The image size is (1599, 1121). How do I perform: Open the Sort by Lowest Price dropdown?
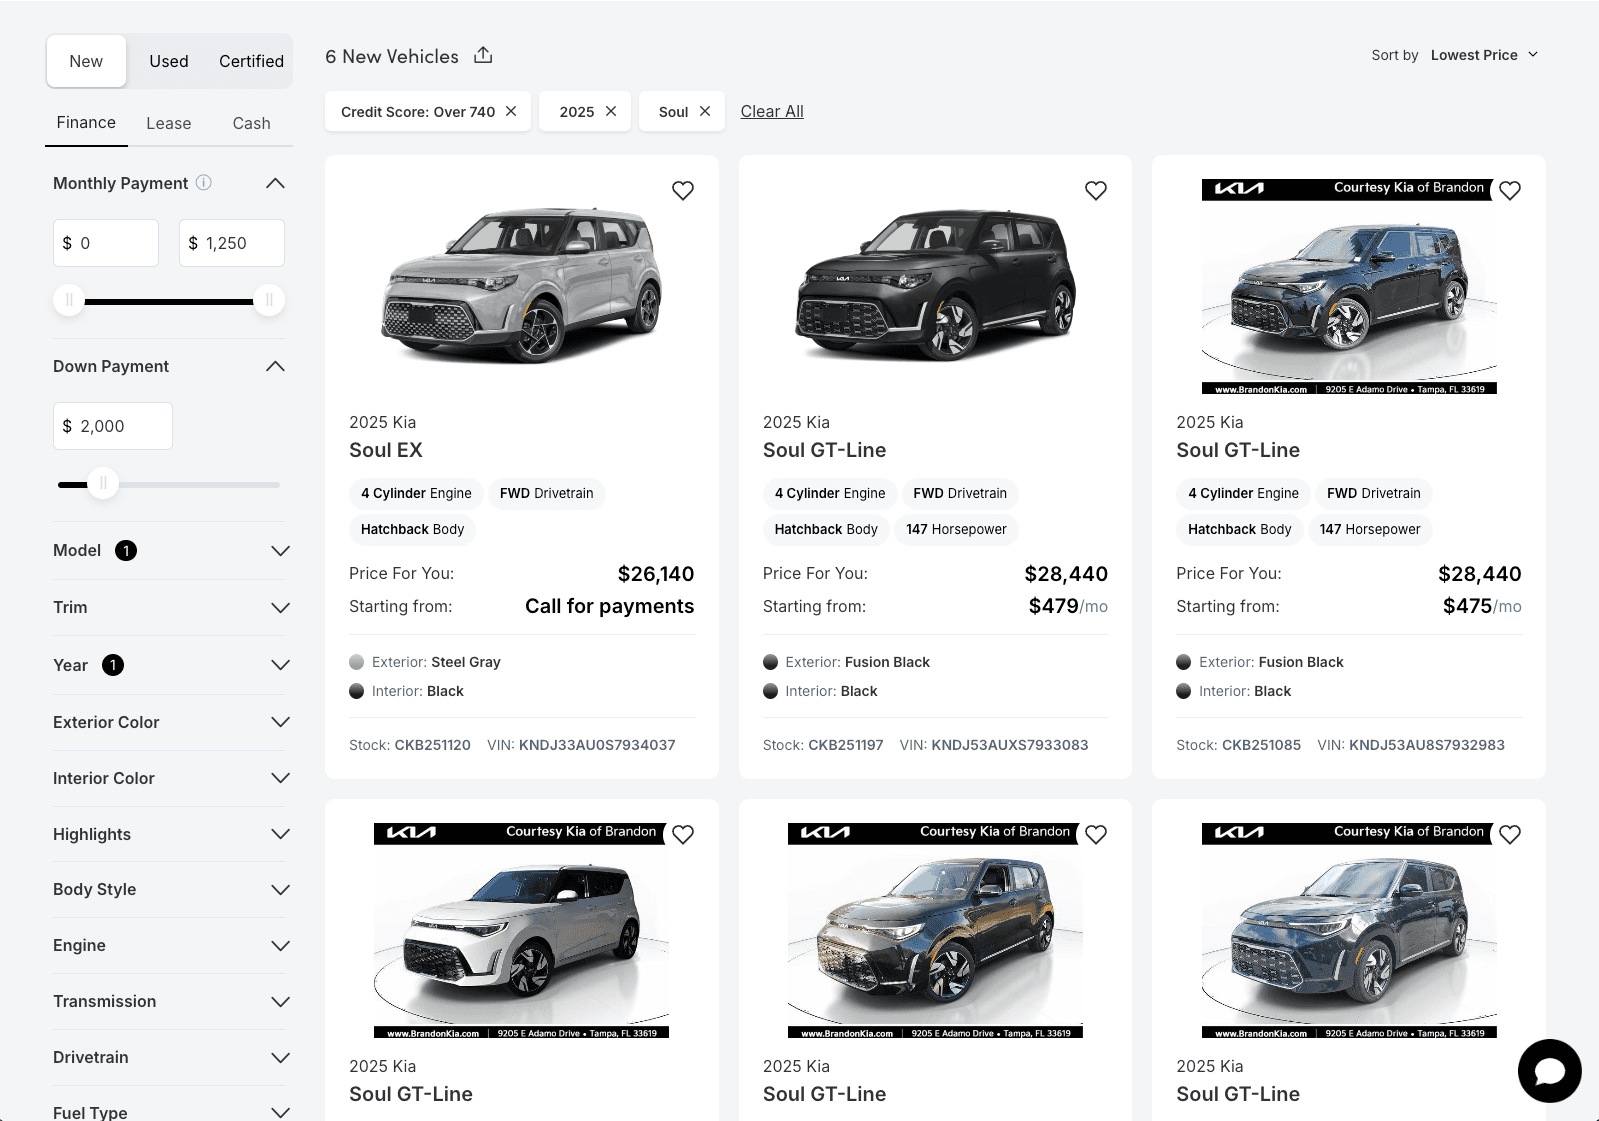click(1484, 55)
